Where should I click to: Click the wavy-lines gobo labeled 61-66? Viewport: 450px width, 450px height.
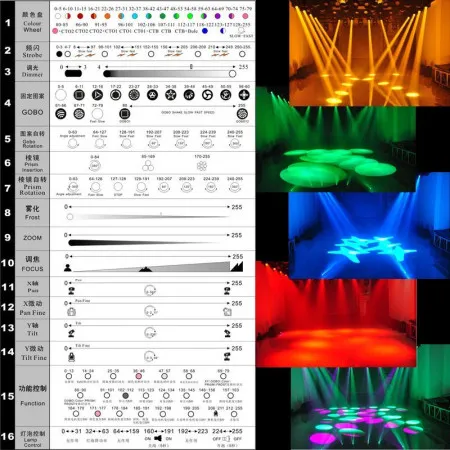point(61,114)
